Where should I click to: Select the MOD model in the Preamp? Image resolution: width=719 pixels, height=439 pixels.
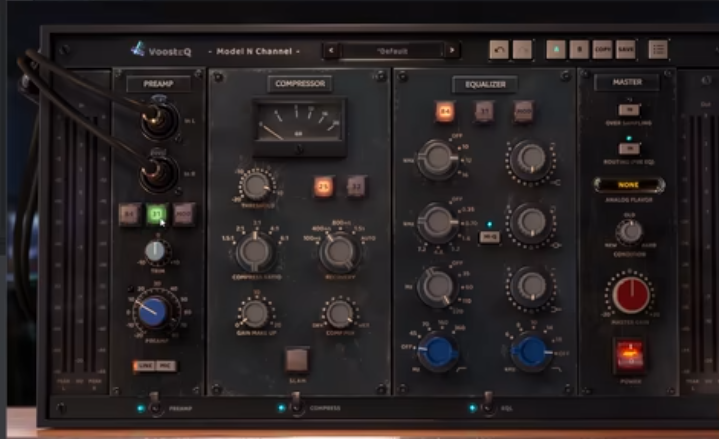tap(184, 214)
